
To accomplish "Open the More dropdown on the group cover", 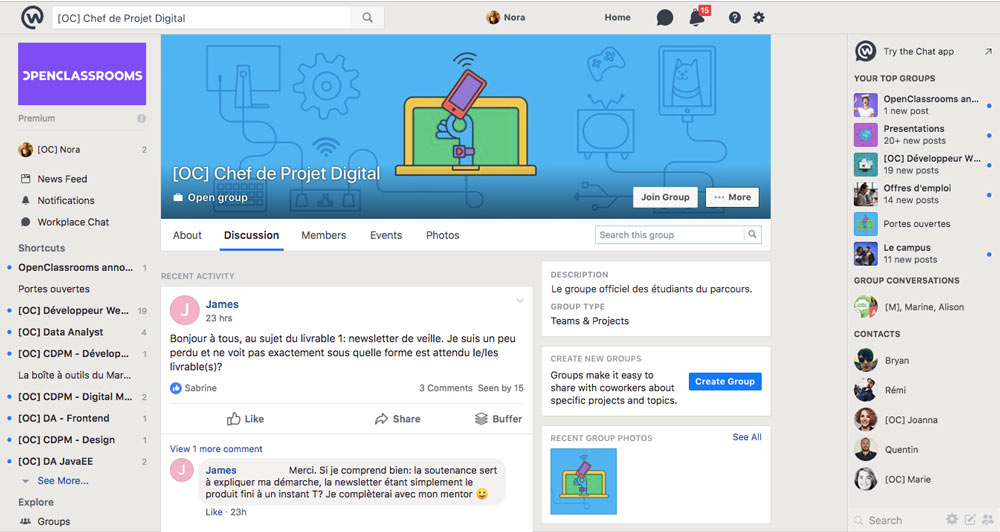I will point(732,197).
